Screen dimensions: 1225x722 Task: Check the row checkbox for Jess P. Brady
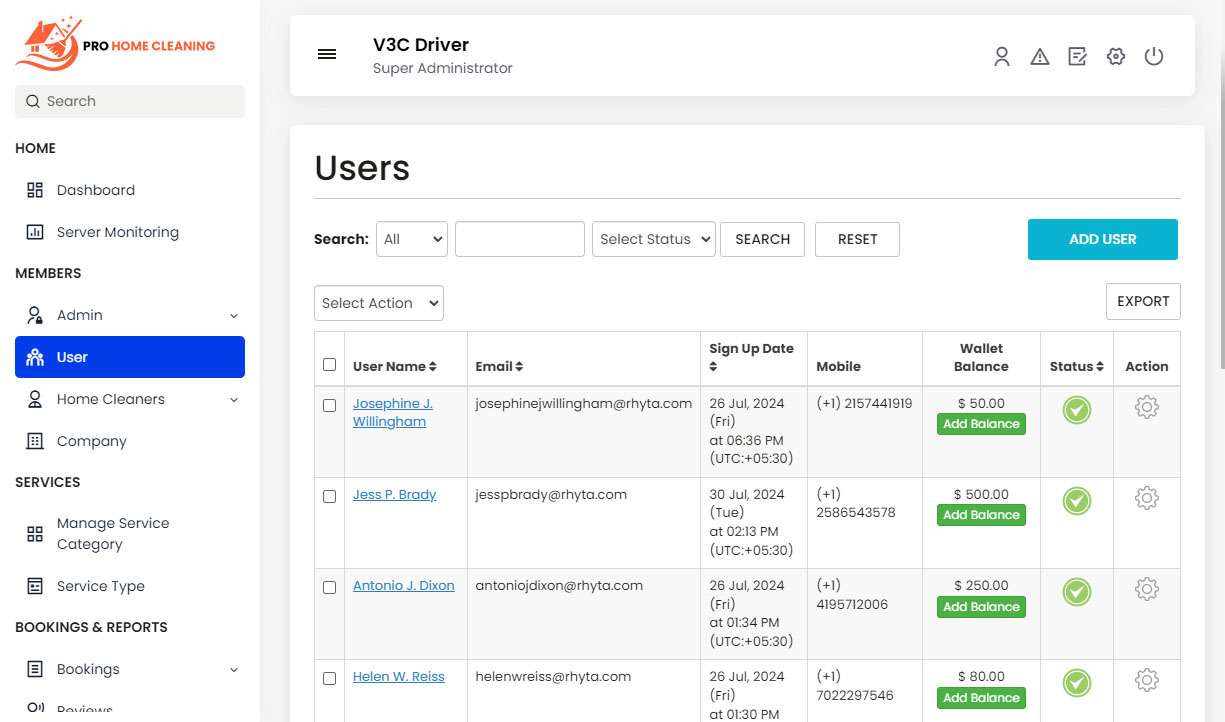329,497
